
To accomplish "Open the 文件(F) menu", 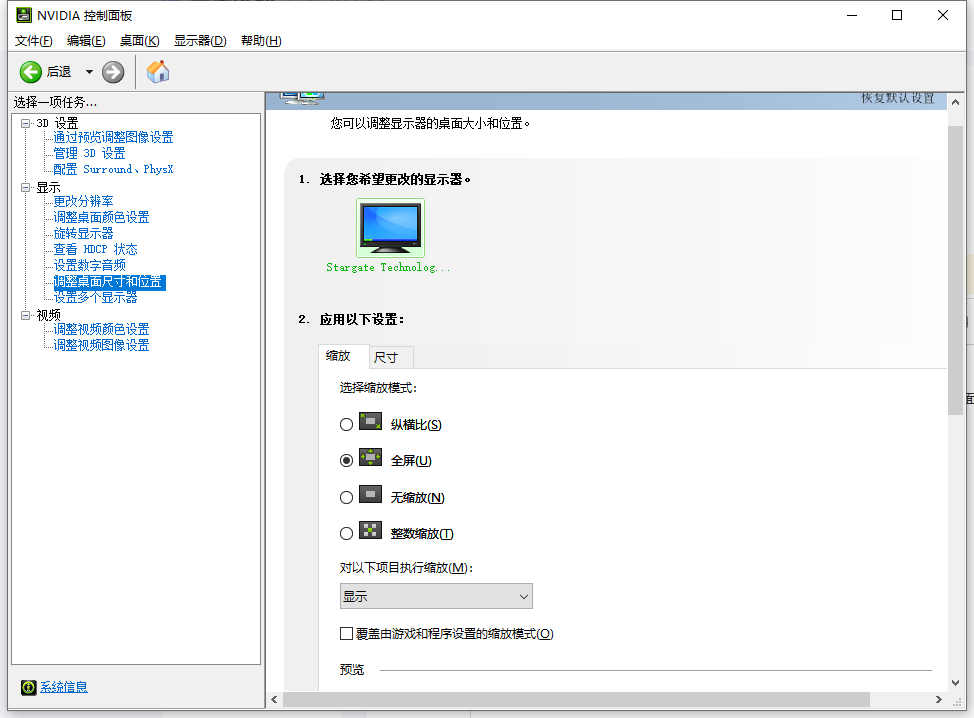I will (x=34, y=41).
